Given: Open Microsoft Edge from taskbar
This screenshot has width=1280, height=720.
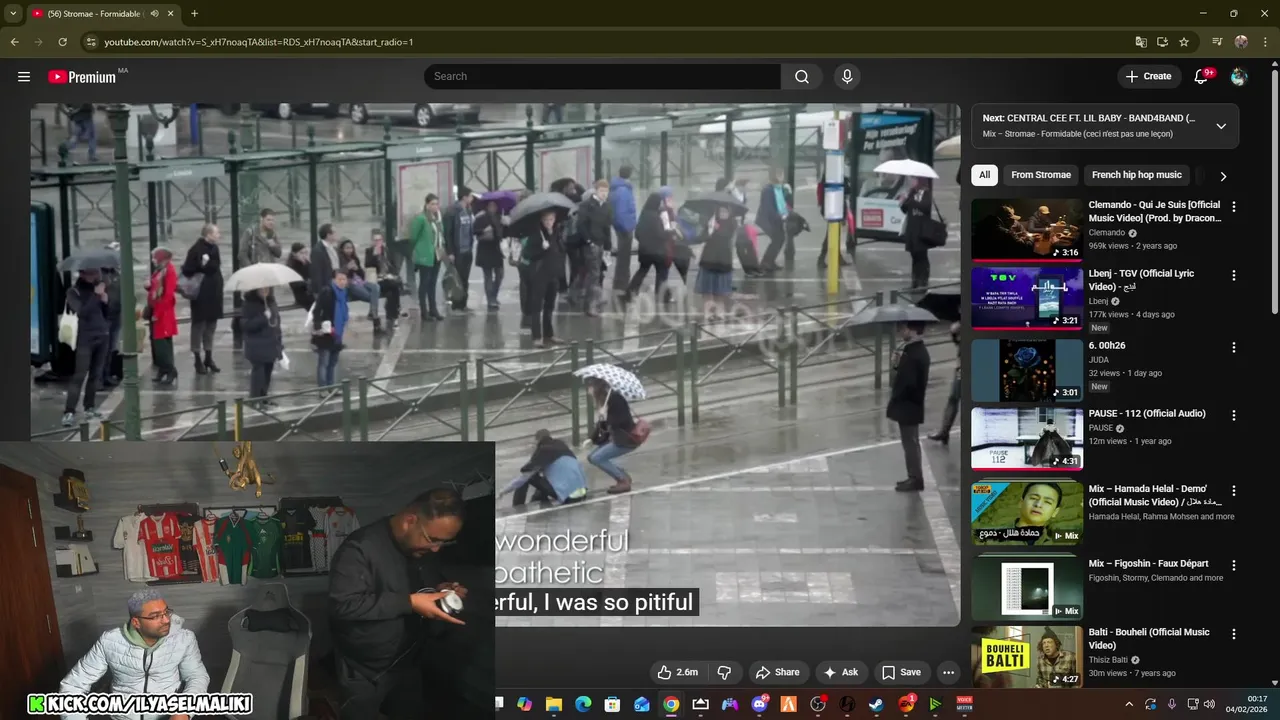Looking at the screenshot, I should (583, 705).
